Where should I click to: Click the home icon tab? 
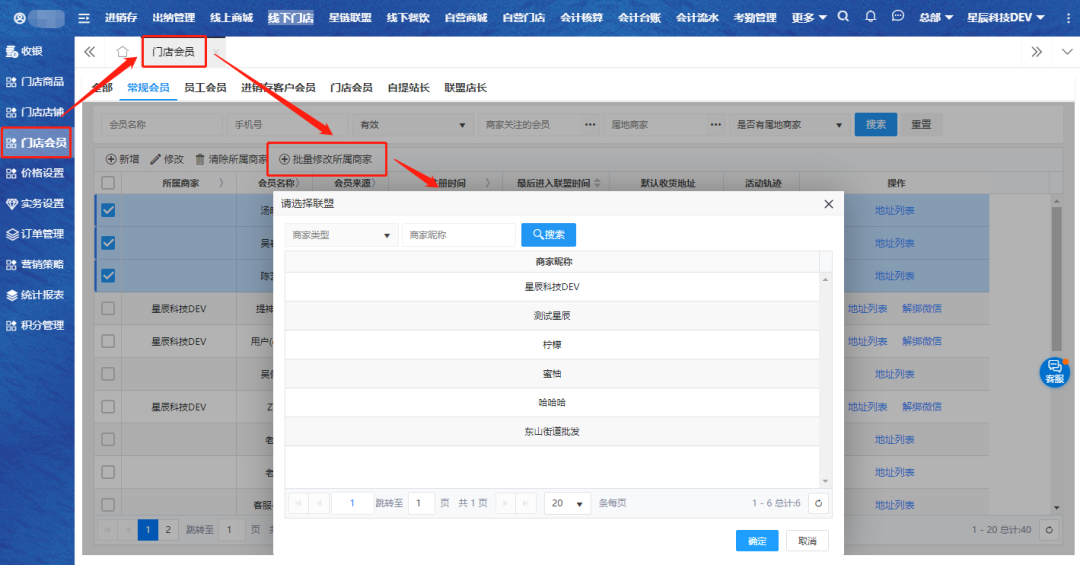point(122,52)
